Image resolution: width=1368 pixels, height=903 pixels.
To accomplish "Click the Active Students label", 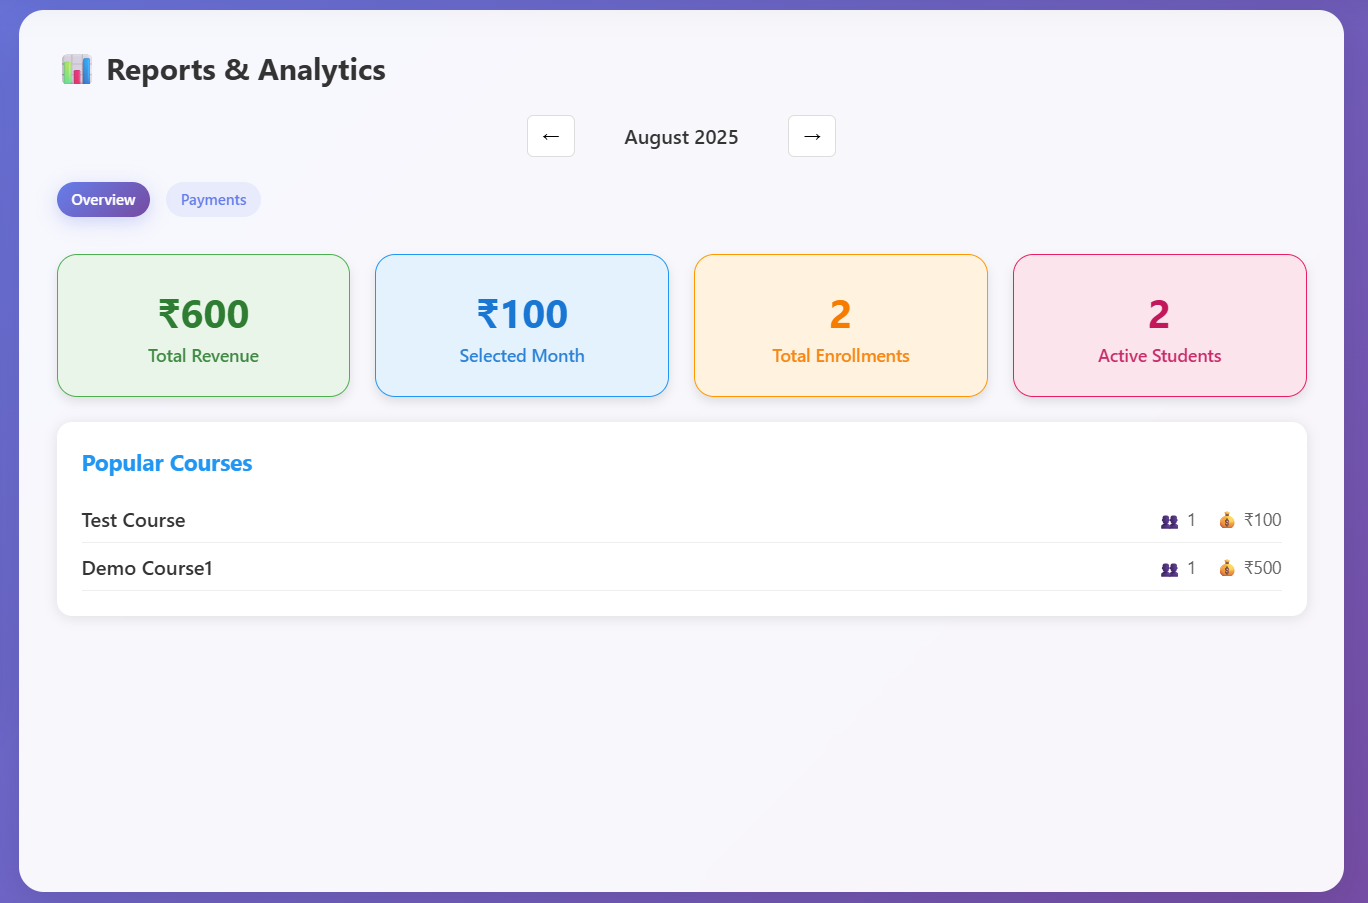I will [1160, 356].
